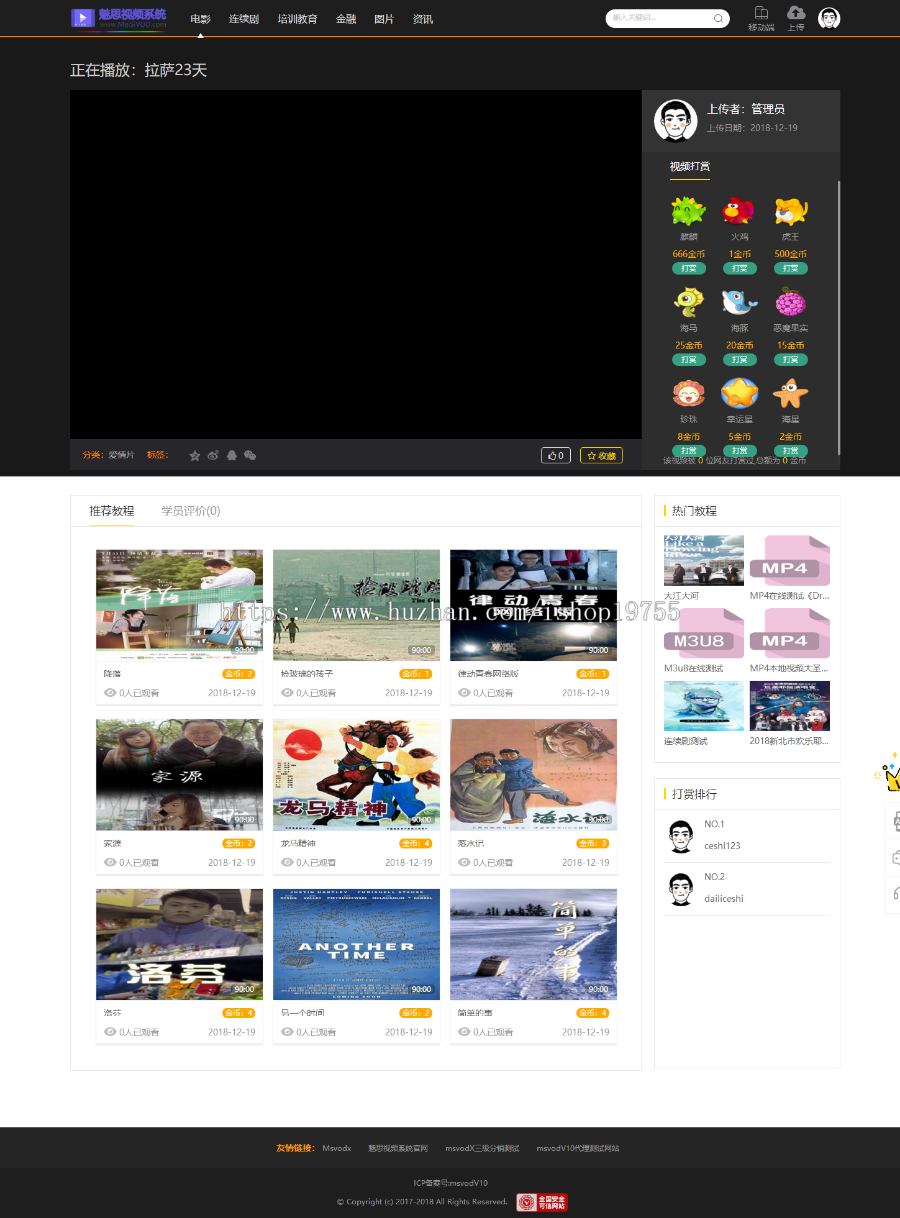Click 打赏 under 15金币 恶魔果实
Screen dimensions: 900x1218
[790, 359]
